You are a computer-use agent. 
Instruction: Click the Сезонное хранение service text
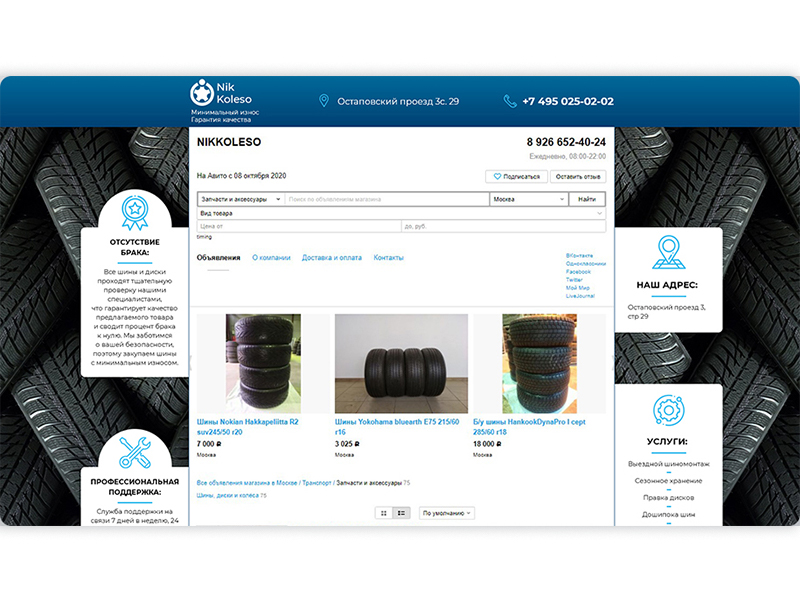pos(668,481)
